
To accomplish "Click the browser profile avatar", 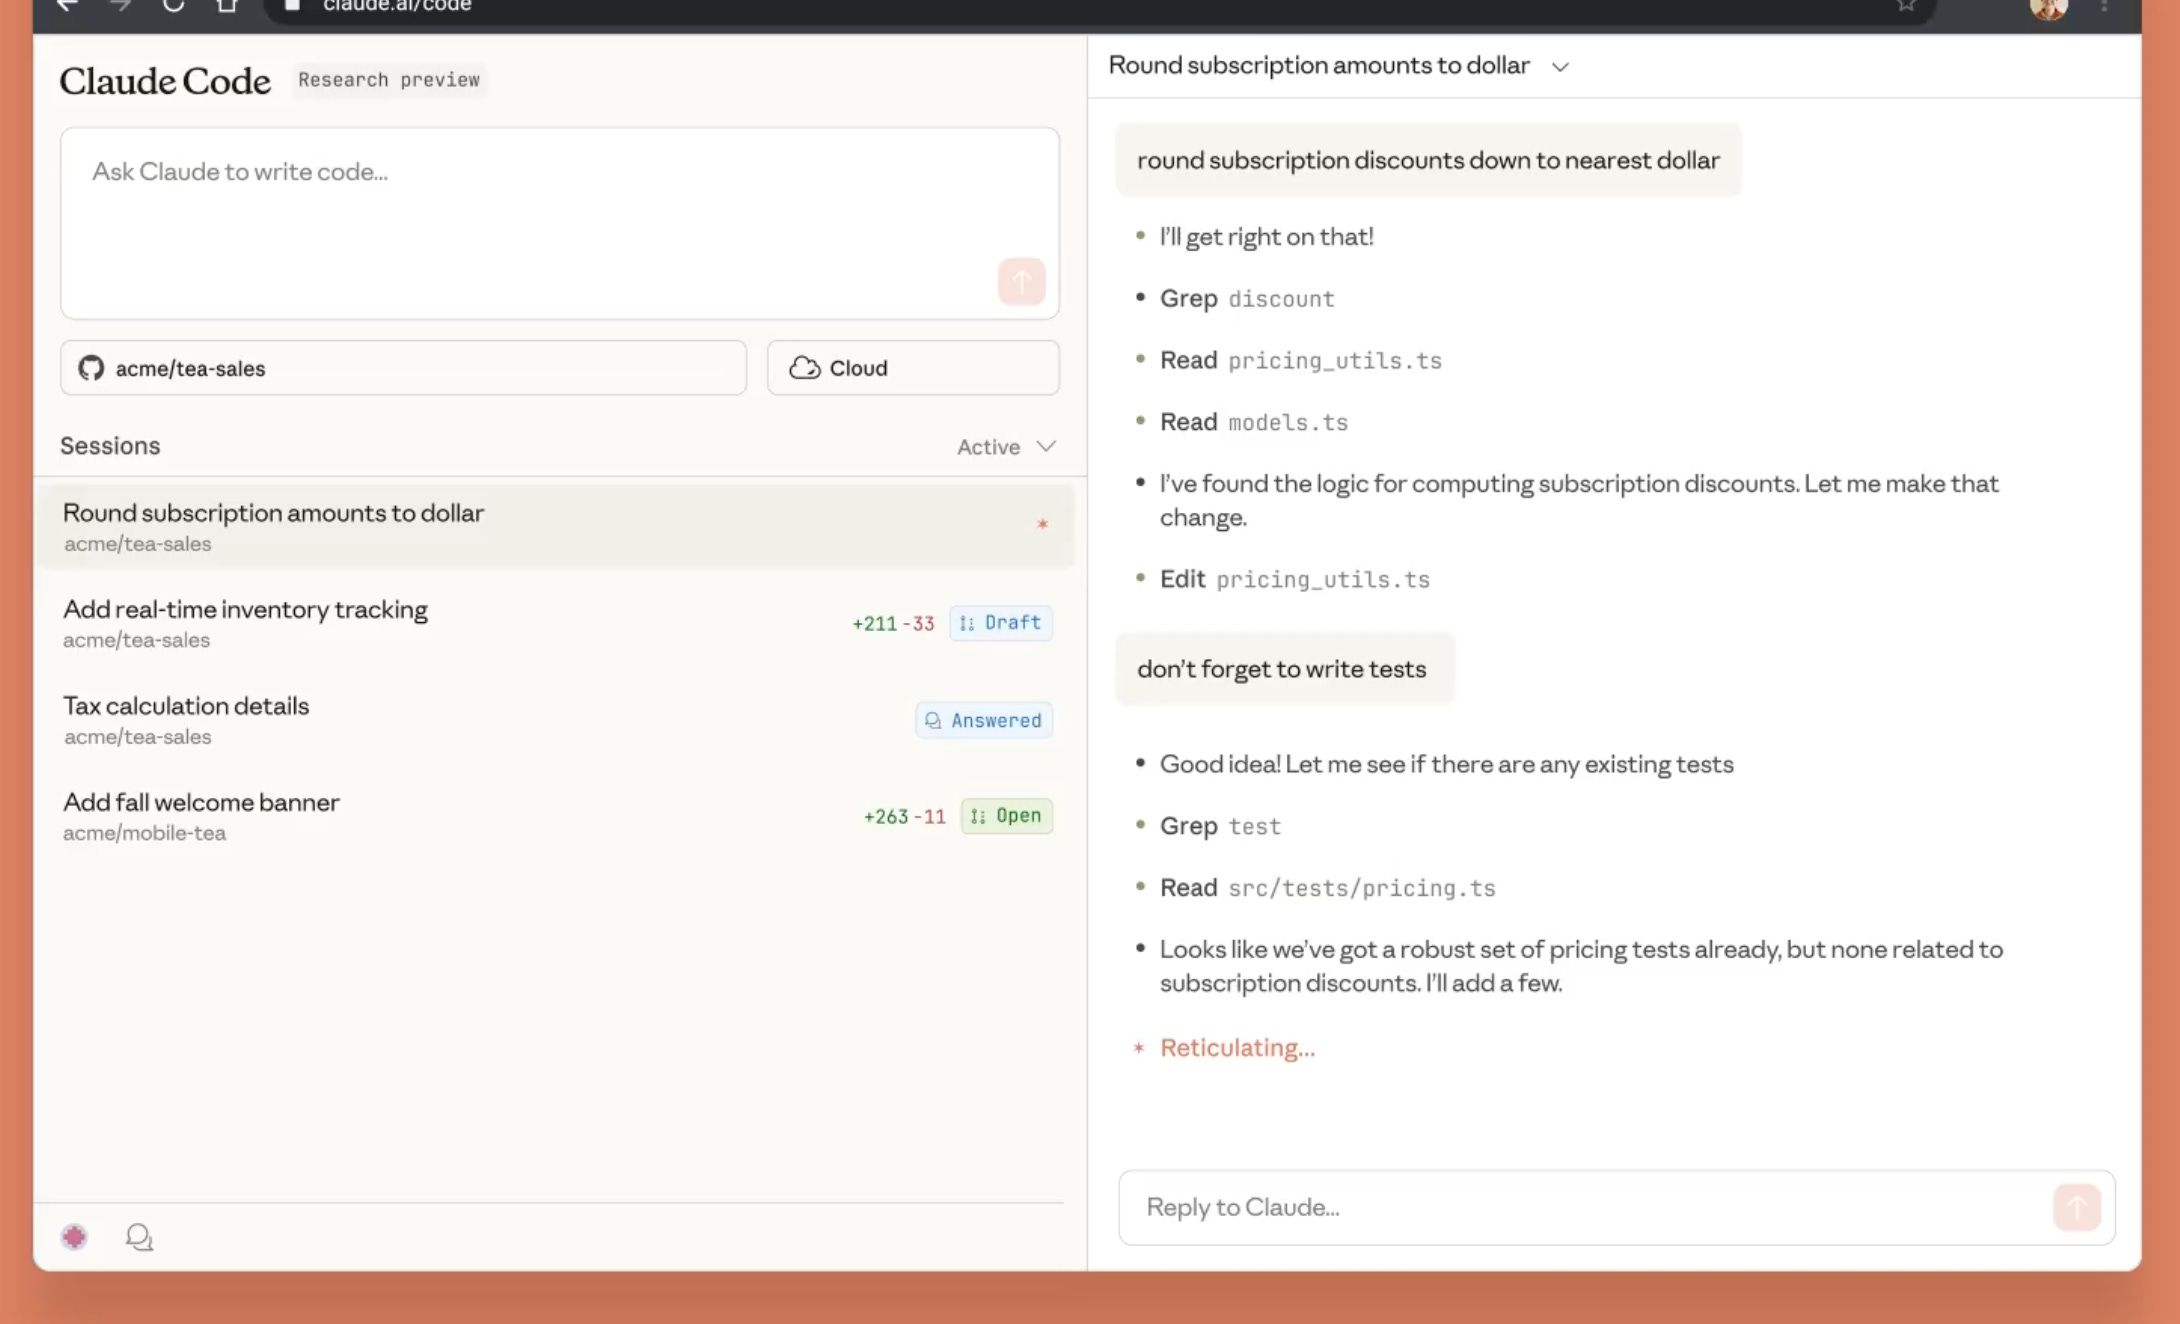I will pos(2047,8).
